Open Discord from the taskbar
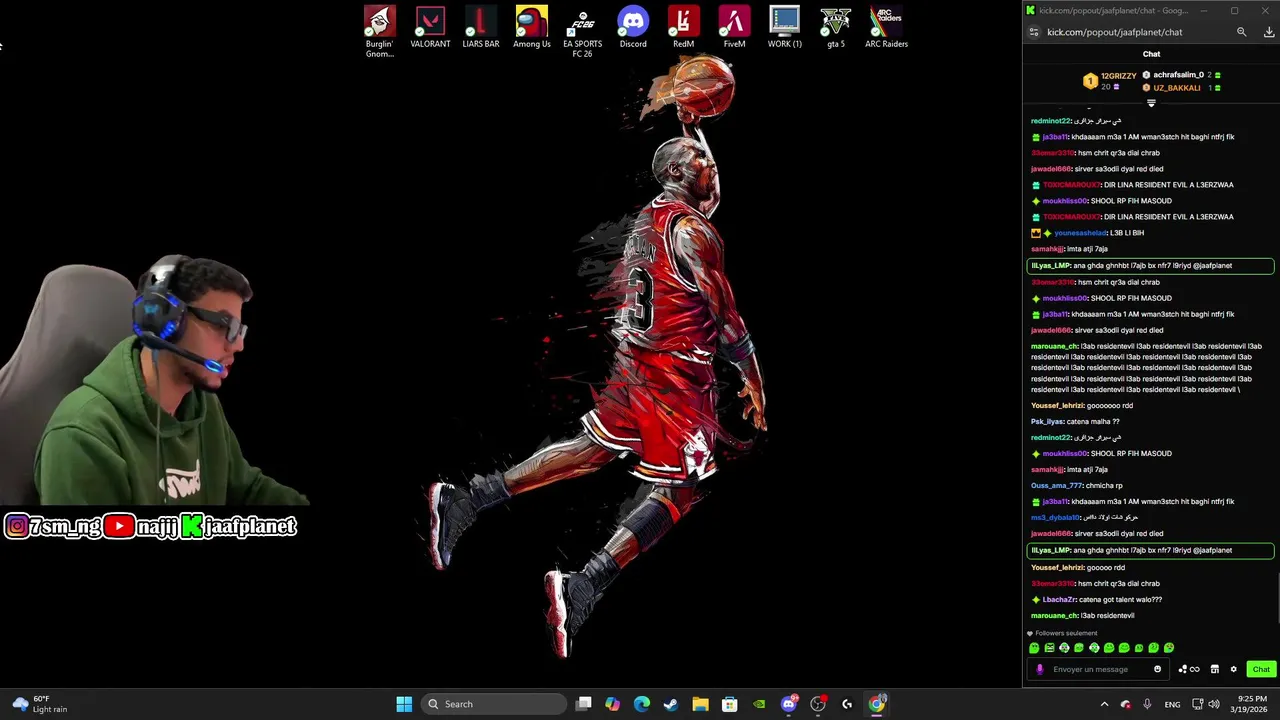The width and height of the screenshot is (1280, 720). click(789, 704)
